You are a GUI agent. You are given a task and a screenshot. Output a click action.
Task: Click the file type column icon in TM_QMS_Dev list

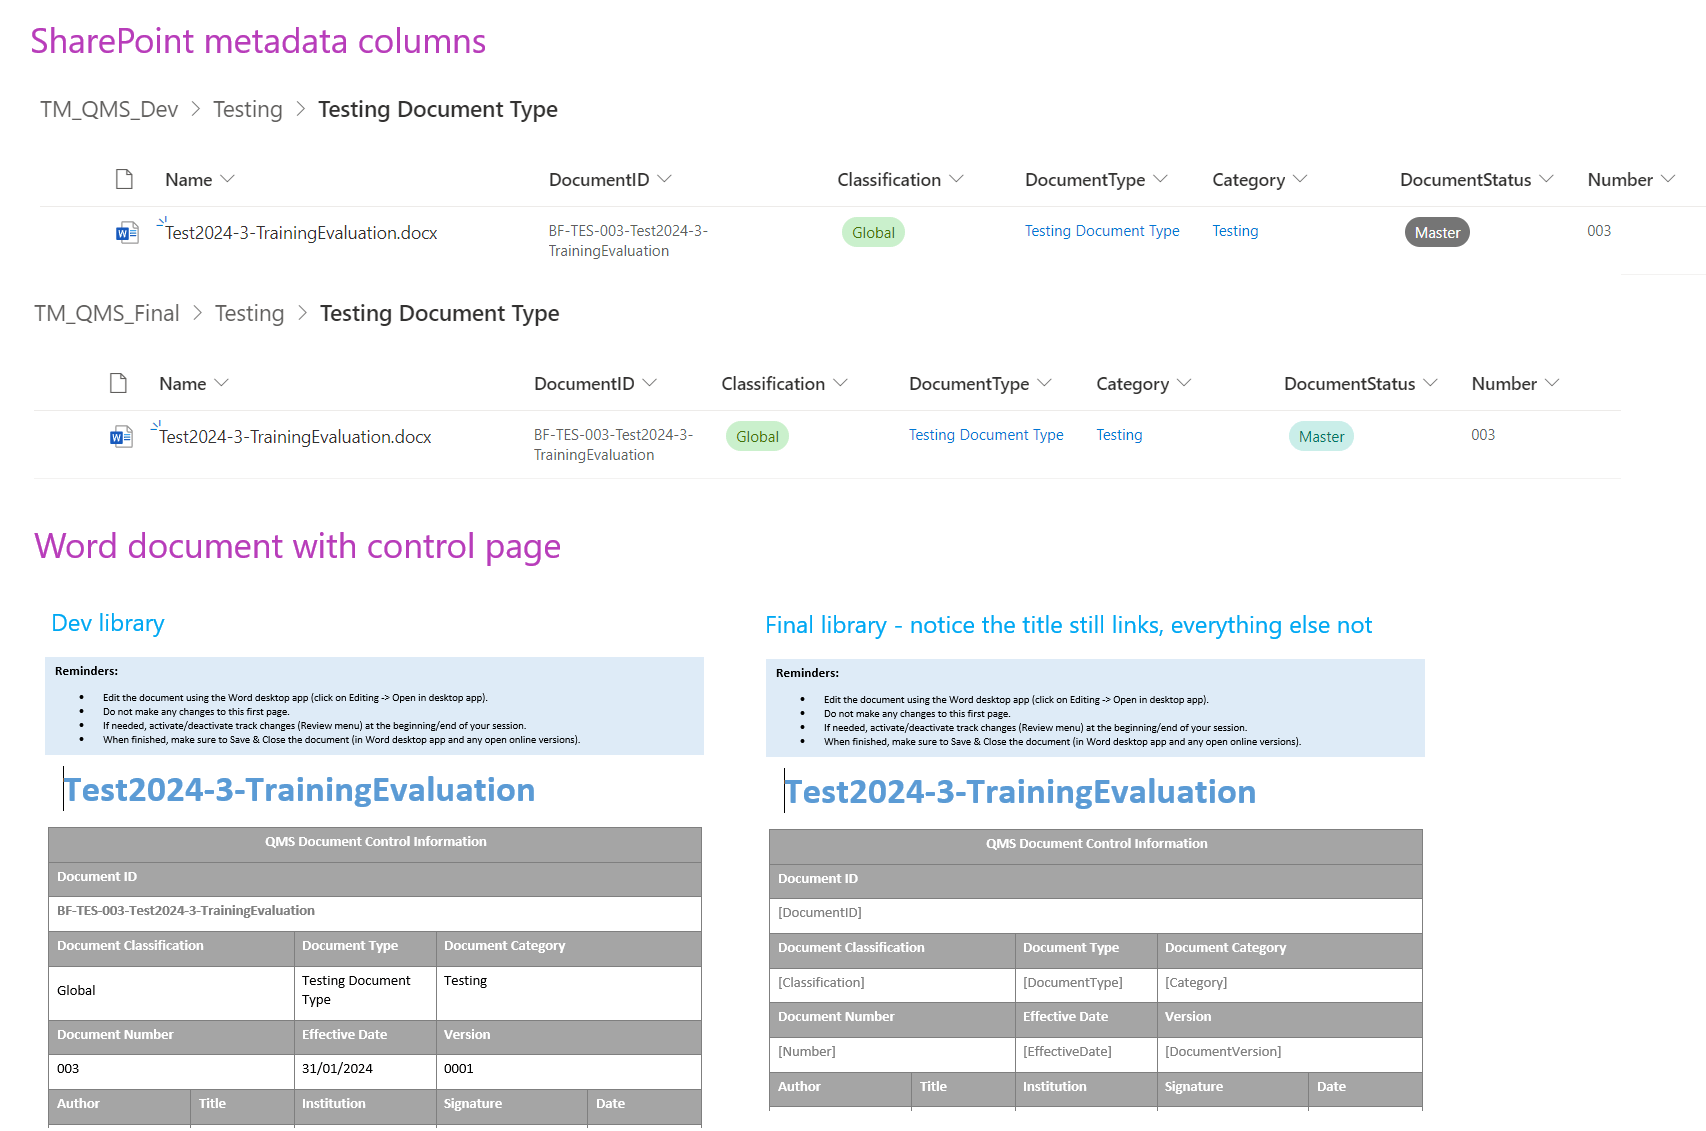(124, 179)
